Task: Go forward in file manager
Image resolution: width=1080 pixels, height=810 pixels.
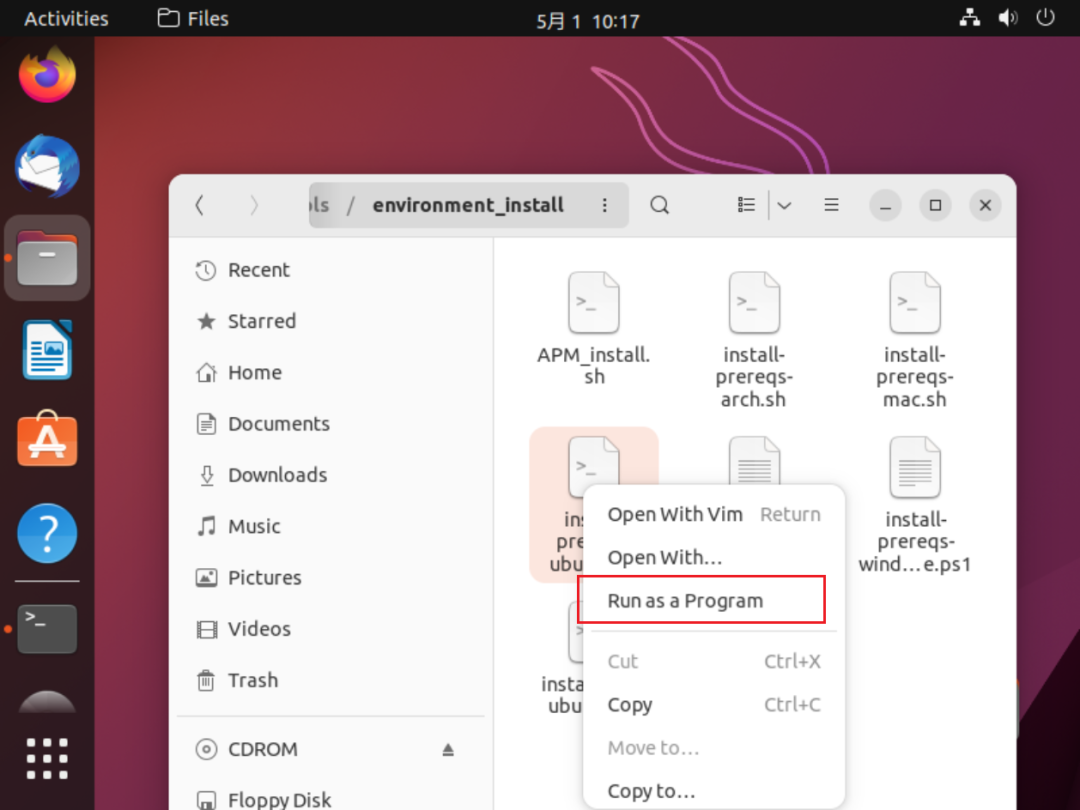Action: coord(253,205)
